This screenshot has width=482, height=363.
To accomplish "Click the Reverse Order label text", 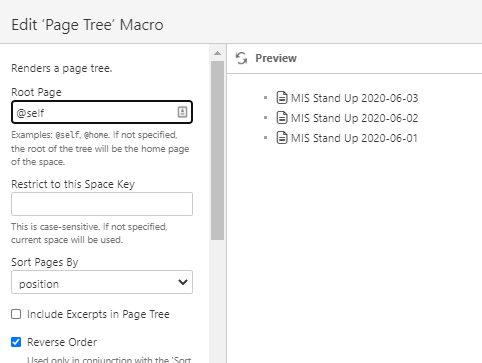I will pos(62,342).
